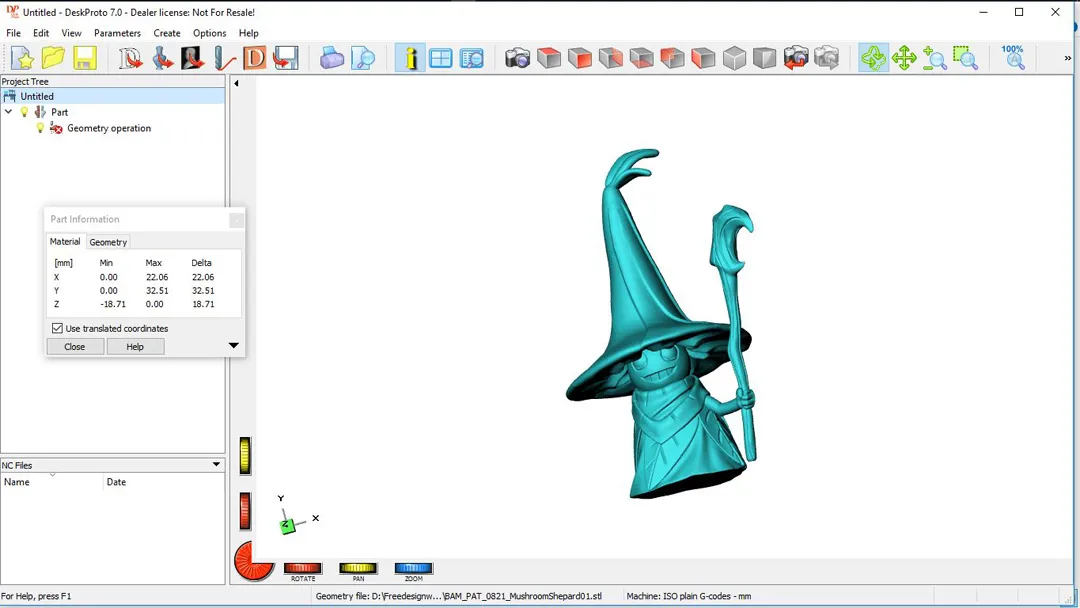1080x608 pixels.
Task: Go to previous view via camera with red arrow
Action: click(x=796, y=59)
